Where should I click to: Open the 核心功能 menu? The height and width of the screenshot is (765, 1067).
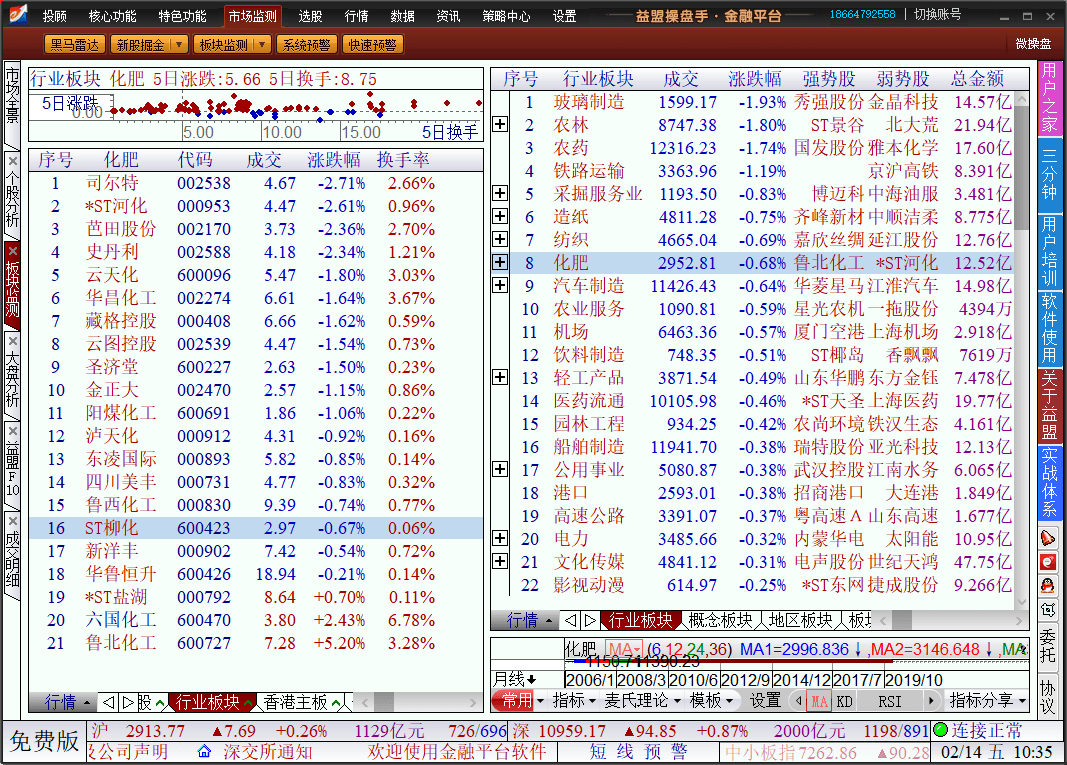tap(112, 16)
